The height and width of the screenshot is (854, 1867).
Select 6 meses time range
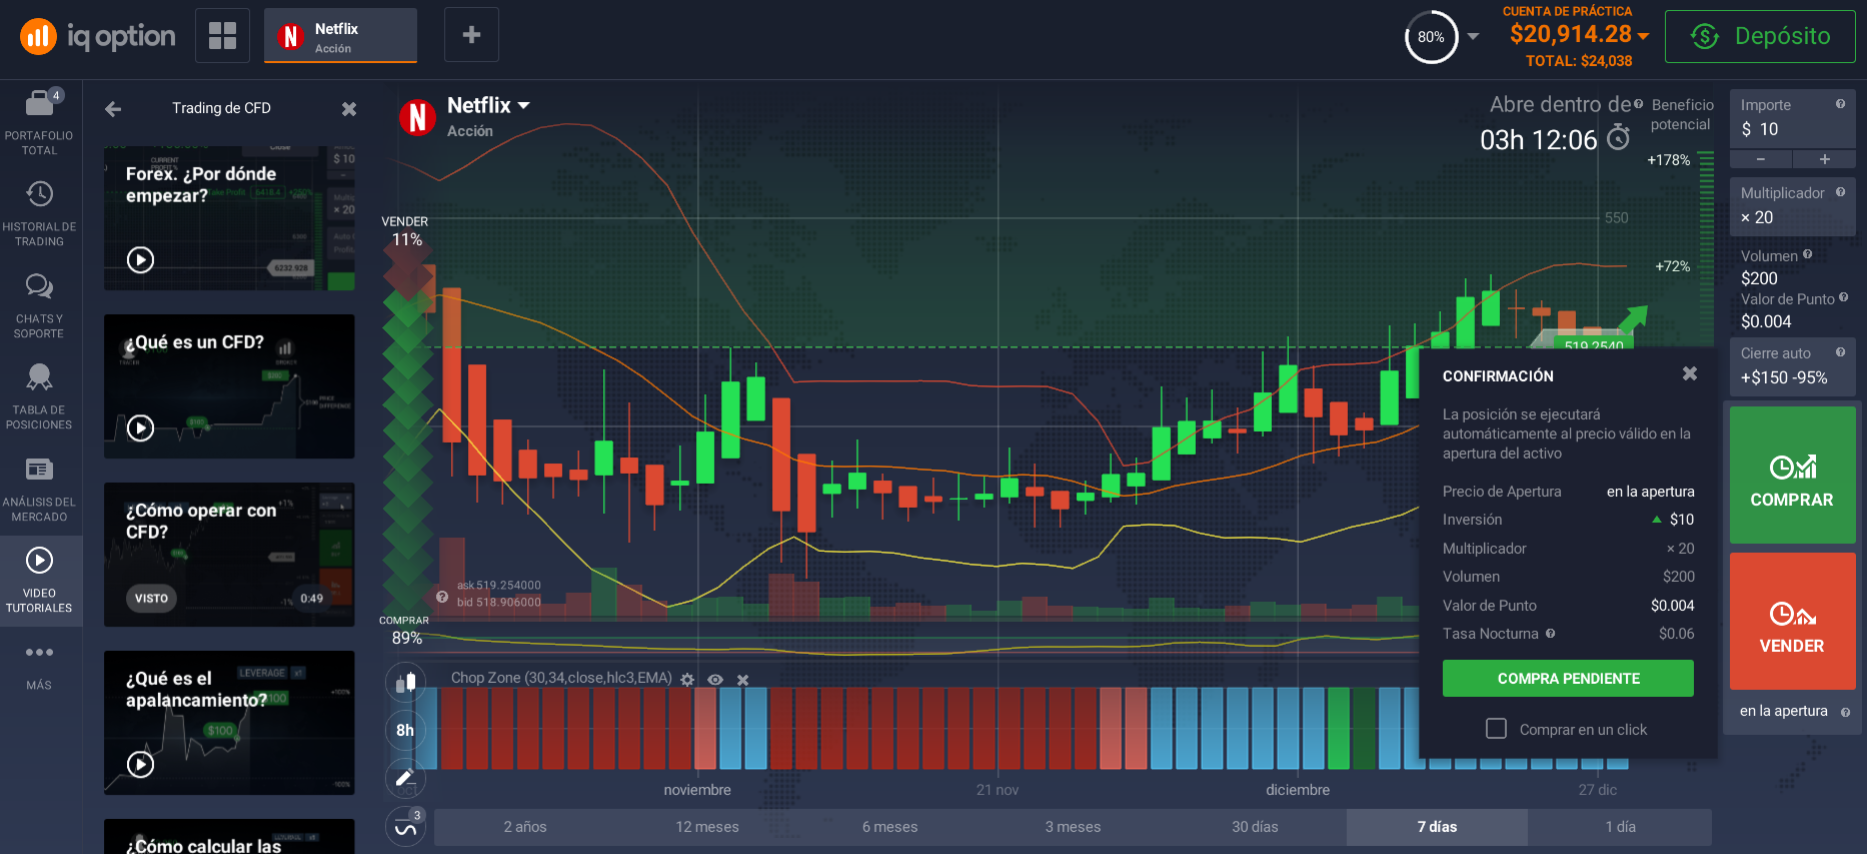[890, 827]
